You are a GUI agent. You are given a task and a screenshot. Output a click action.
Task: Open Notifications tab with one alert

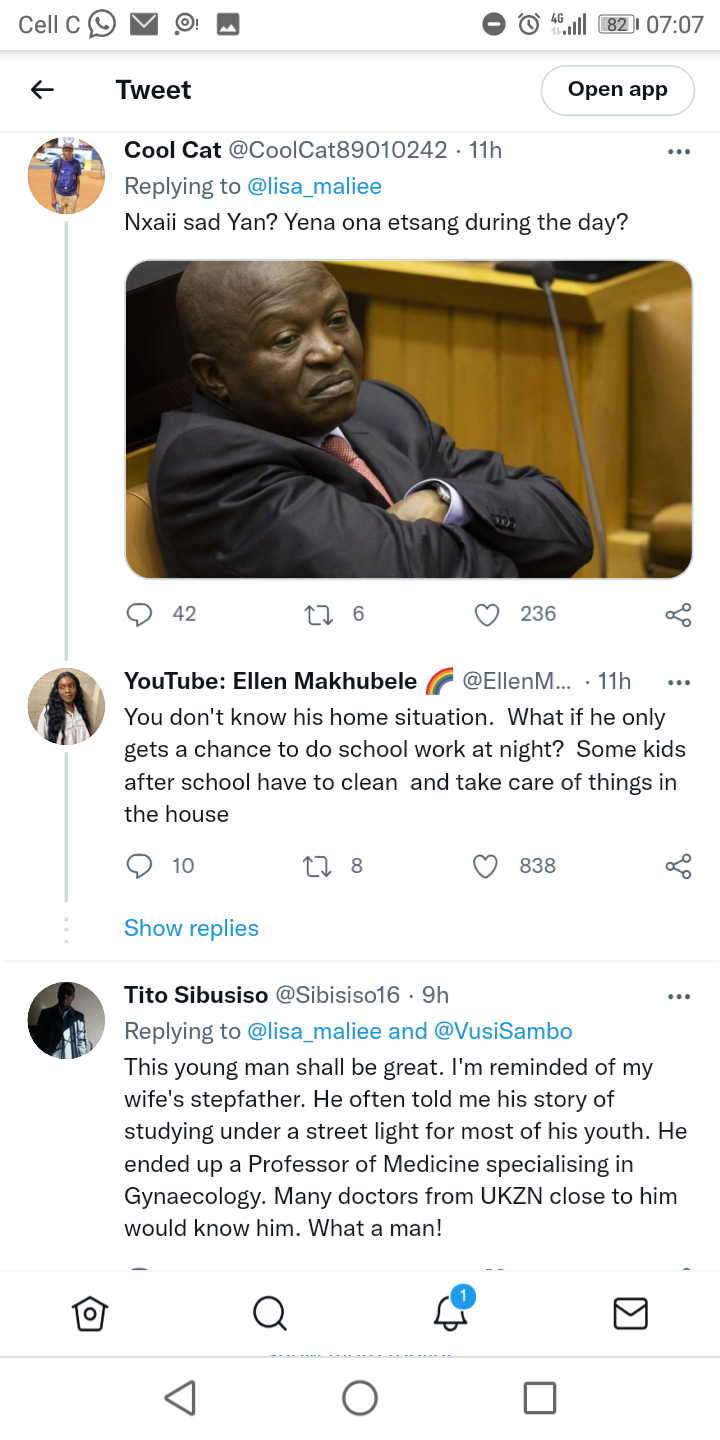click(x=451, y=1311)
